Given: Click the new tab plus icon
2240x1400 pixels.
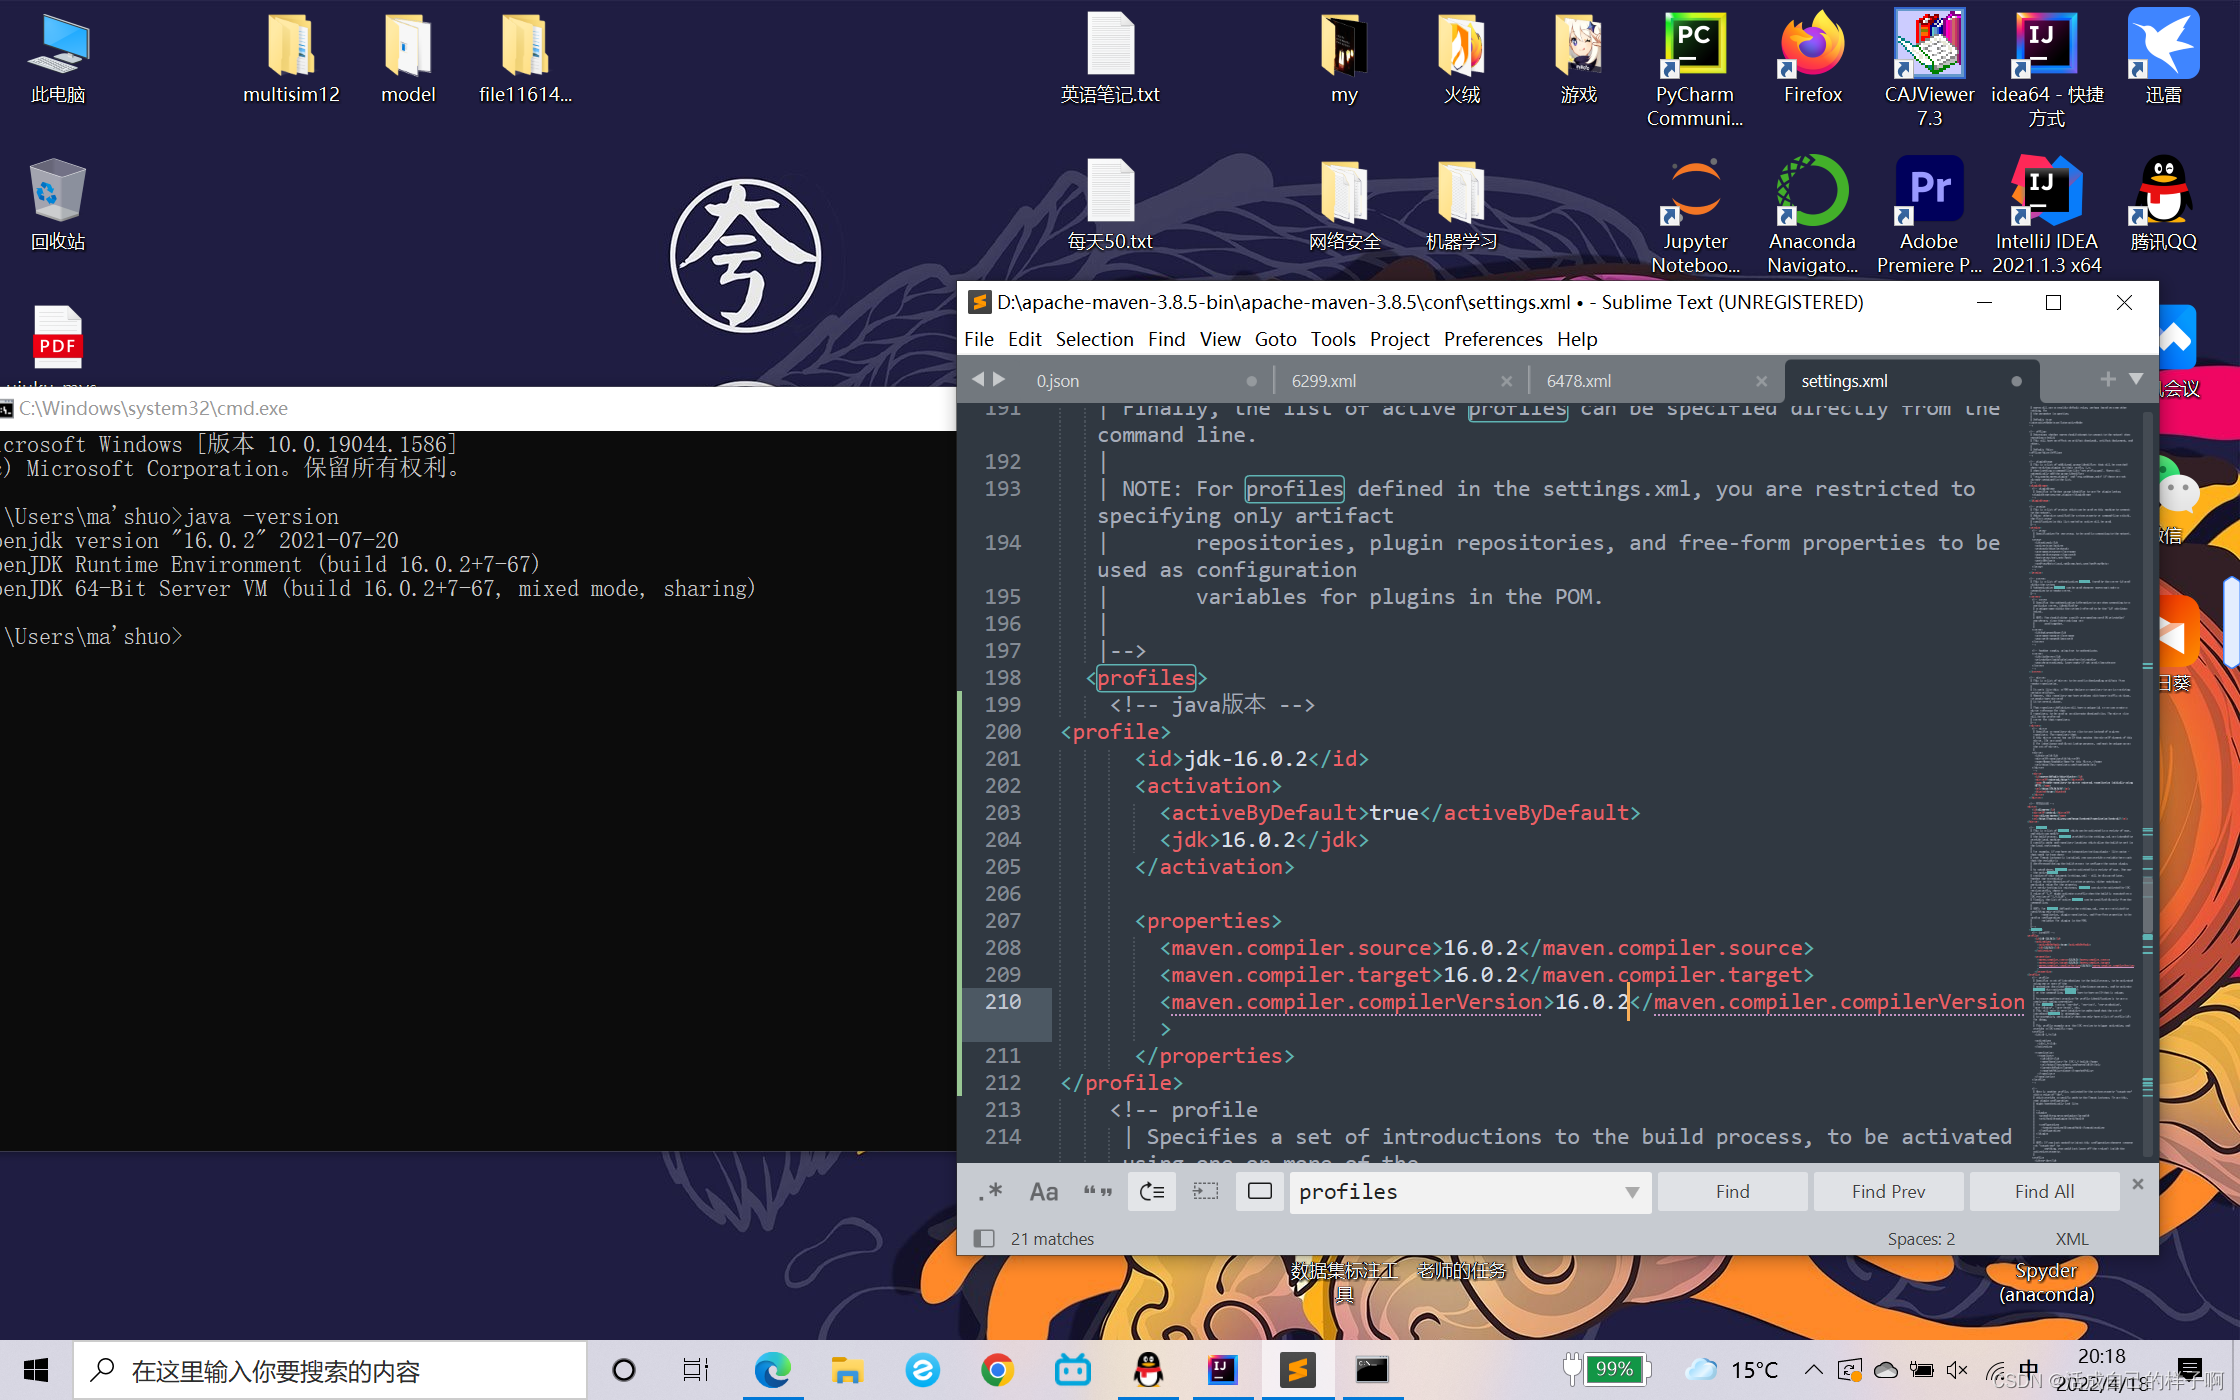Looking at the screenshot, I should [x=2108, y=379].
